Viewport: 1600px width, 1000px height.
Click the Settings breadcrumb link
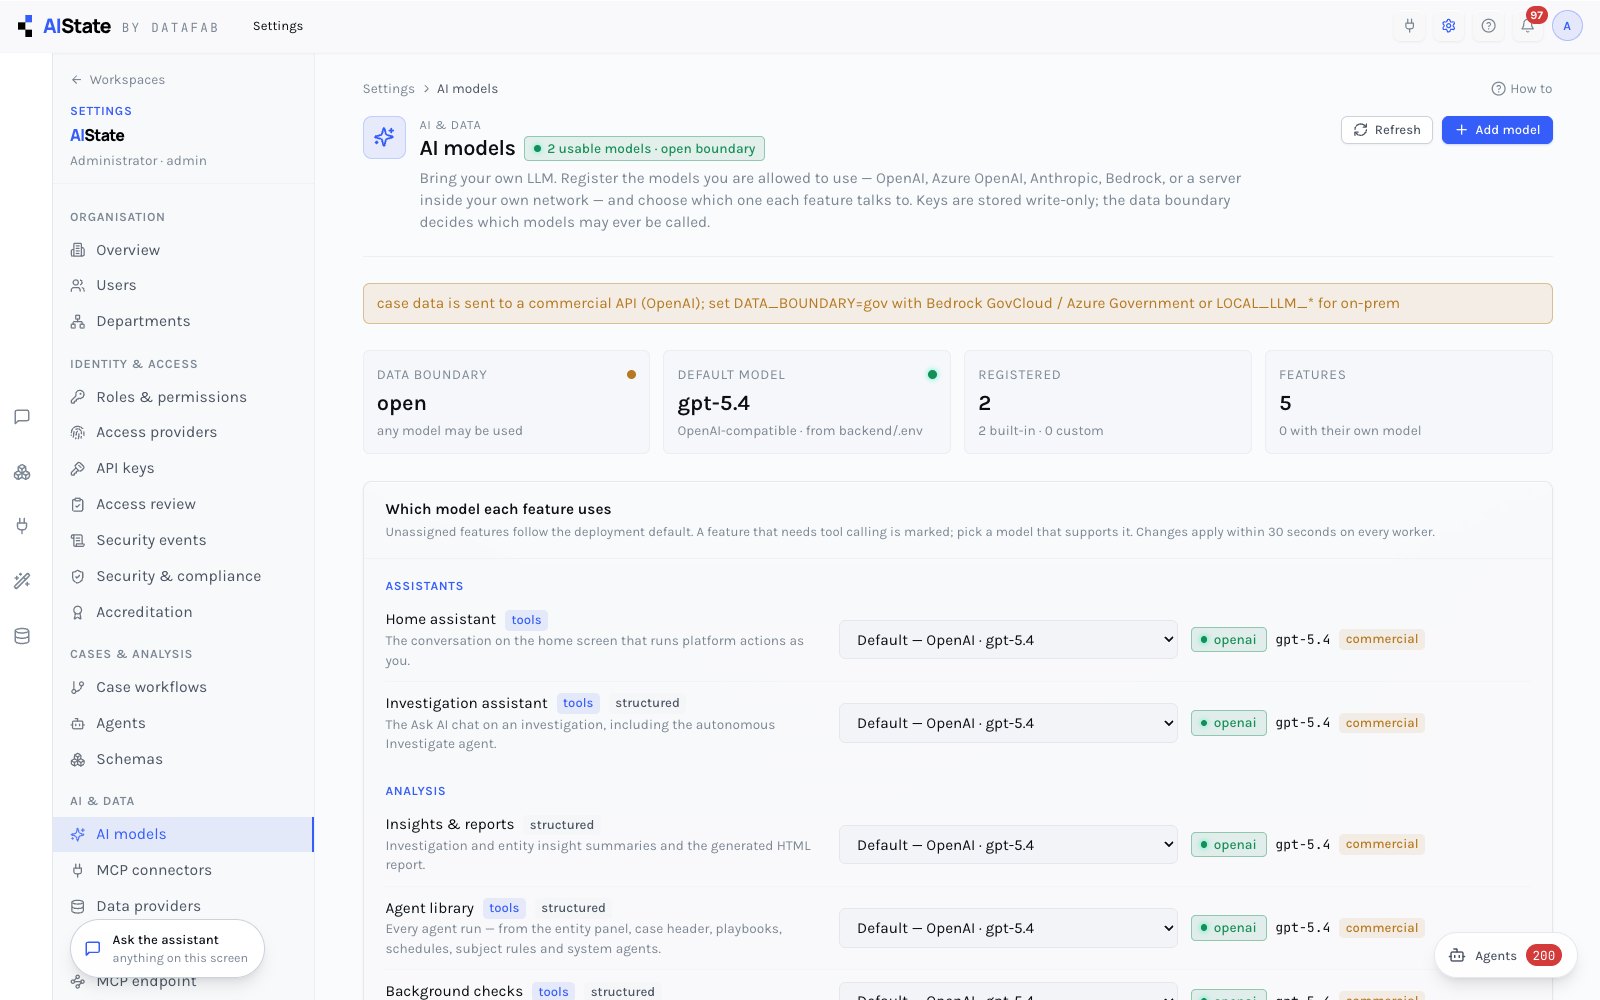(388, 89)
